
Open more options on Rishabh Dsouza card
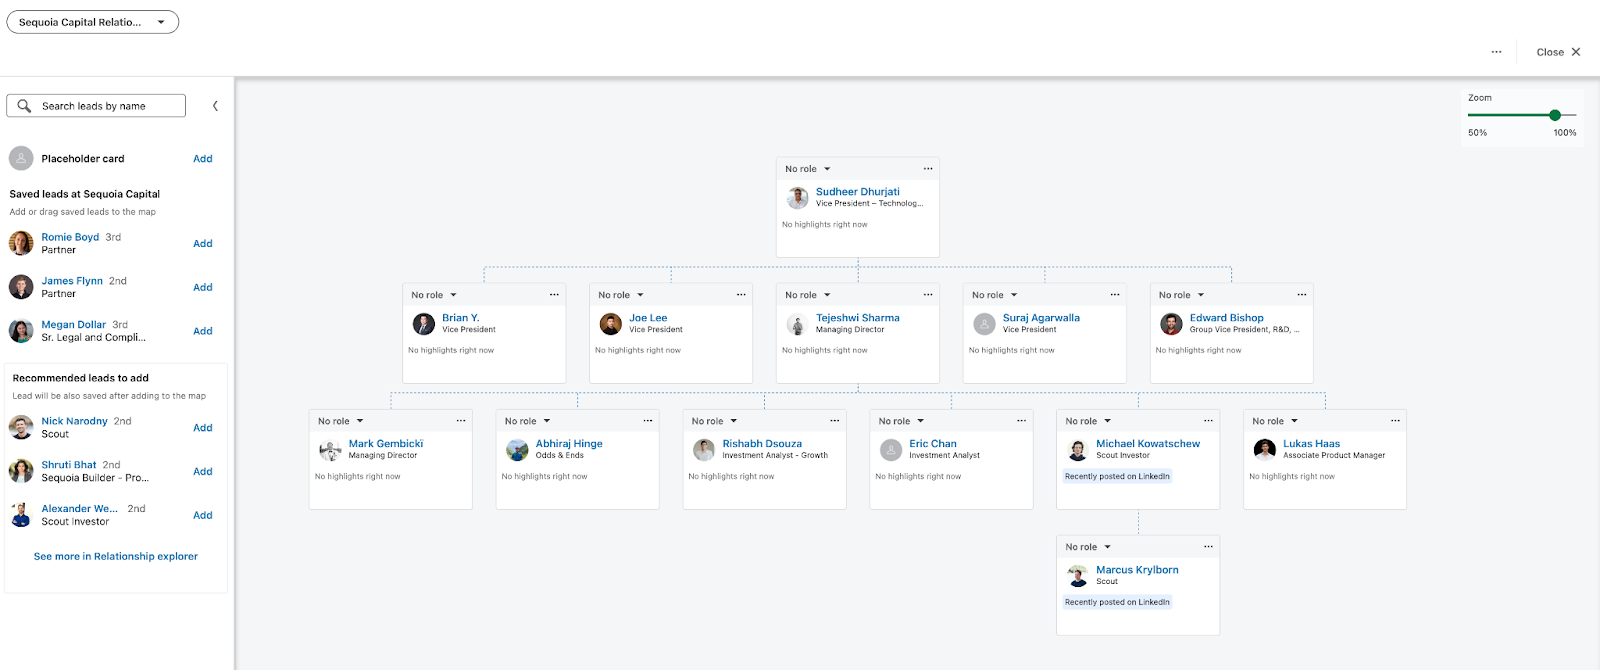tap(835, 421)
